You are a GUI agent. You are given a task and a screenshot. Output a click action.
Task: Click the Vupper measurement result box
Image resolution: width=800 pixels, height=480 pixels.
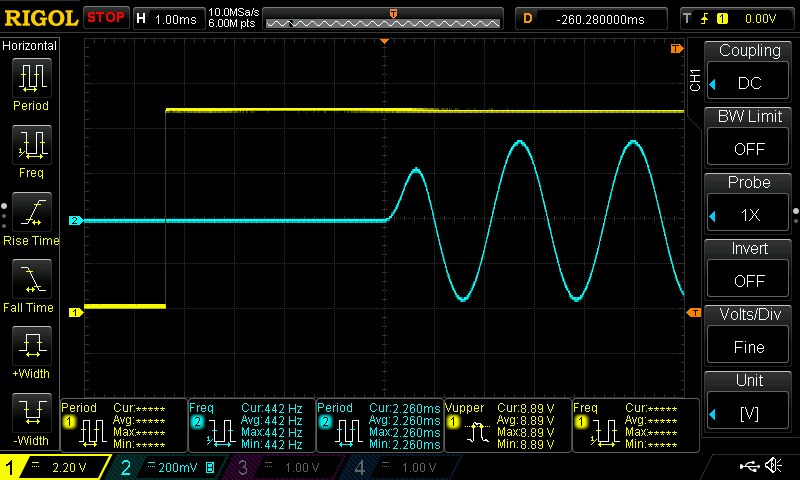(x=507, y=425)
